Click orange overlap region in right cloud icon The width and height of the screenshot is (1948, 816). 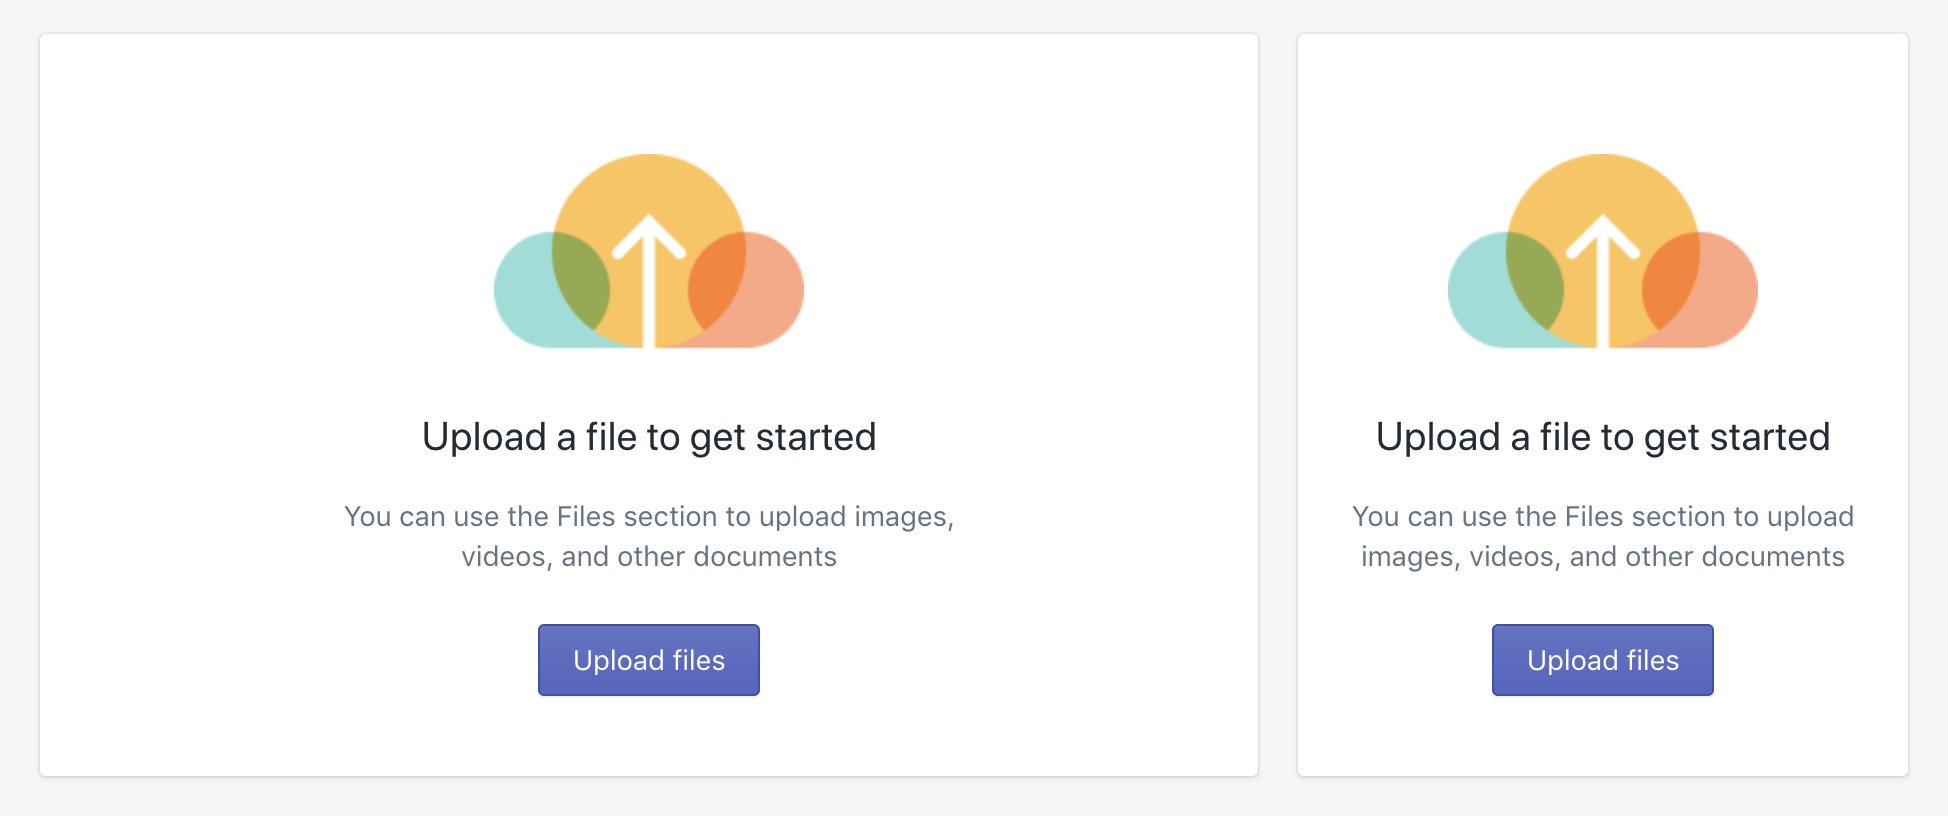pyautogui.click(x=1670, y=280)
